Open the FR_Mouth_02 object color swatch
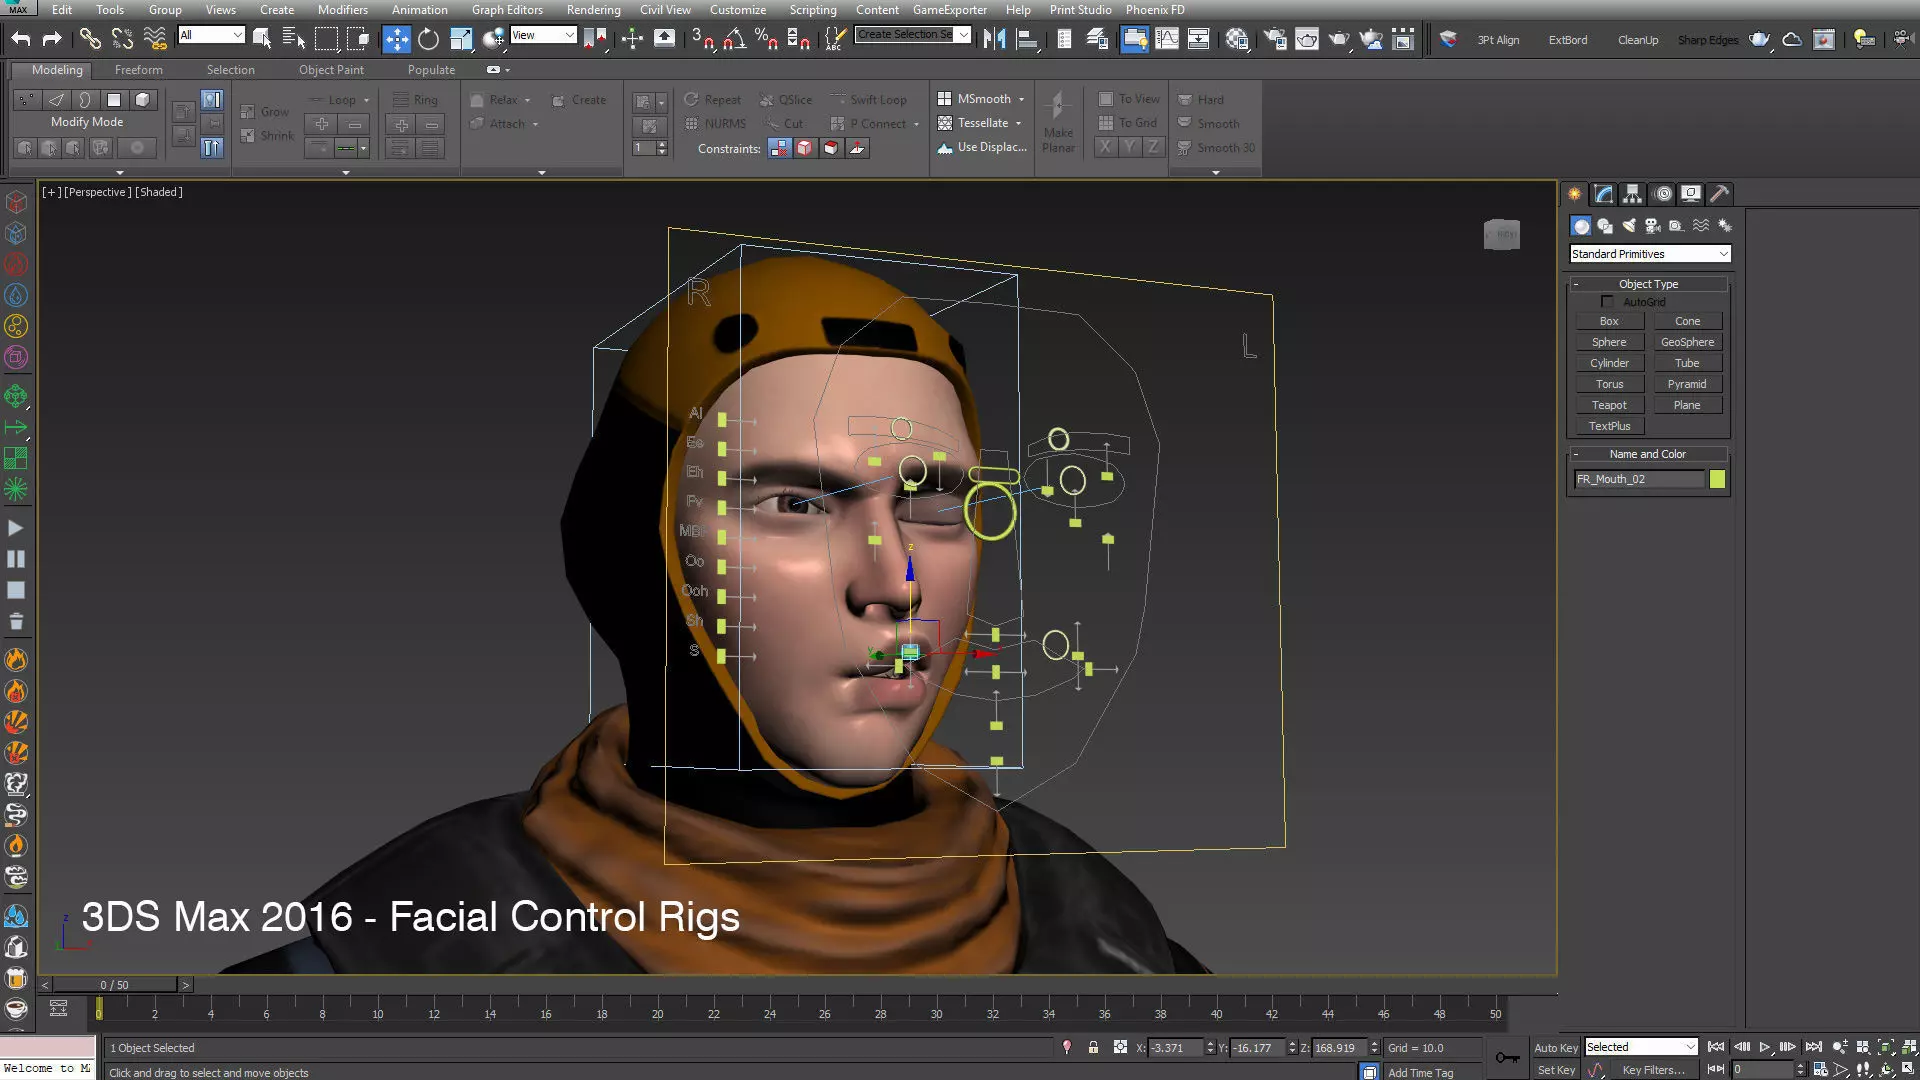Image resolution: width=1920 pixels, height=1080 pixels. [1717, 479]
